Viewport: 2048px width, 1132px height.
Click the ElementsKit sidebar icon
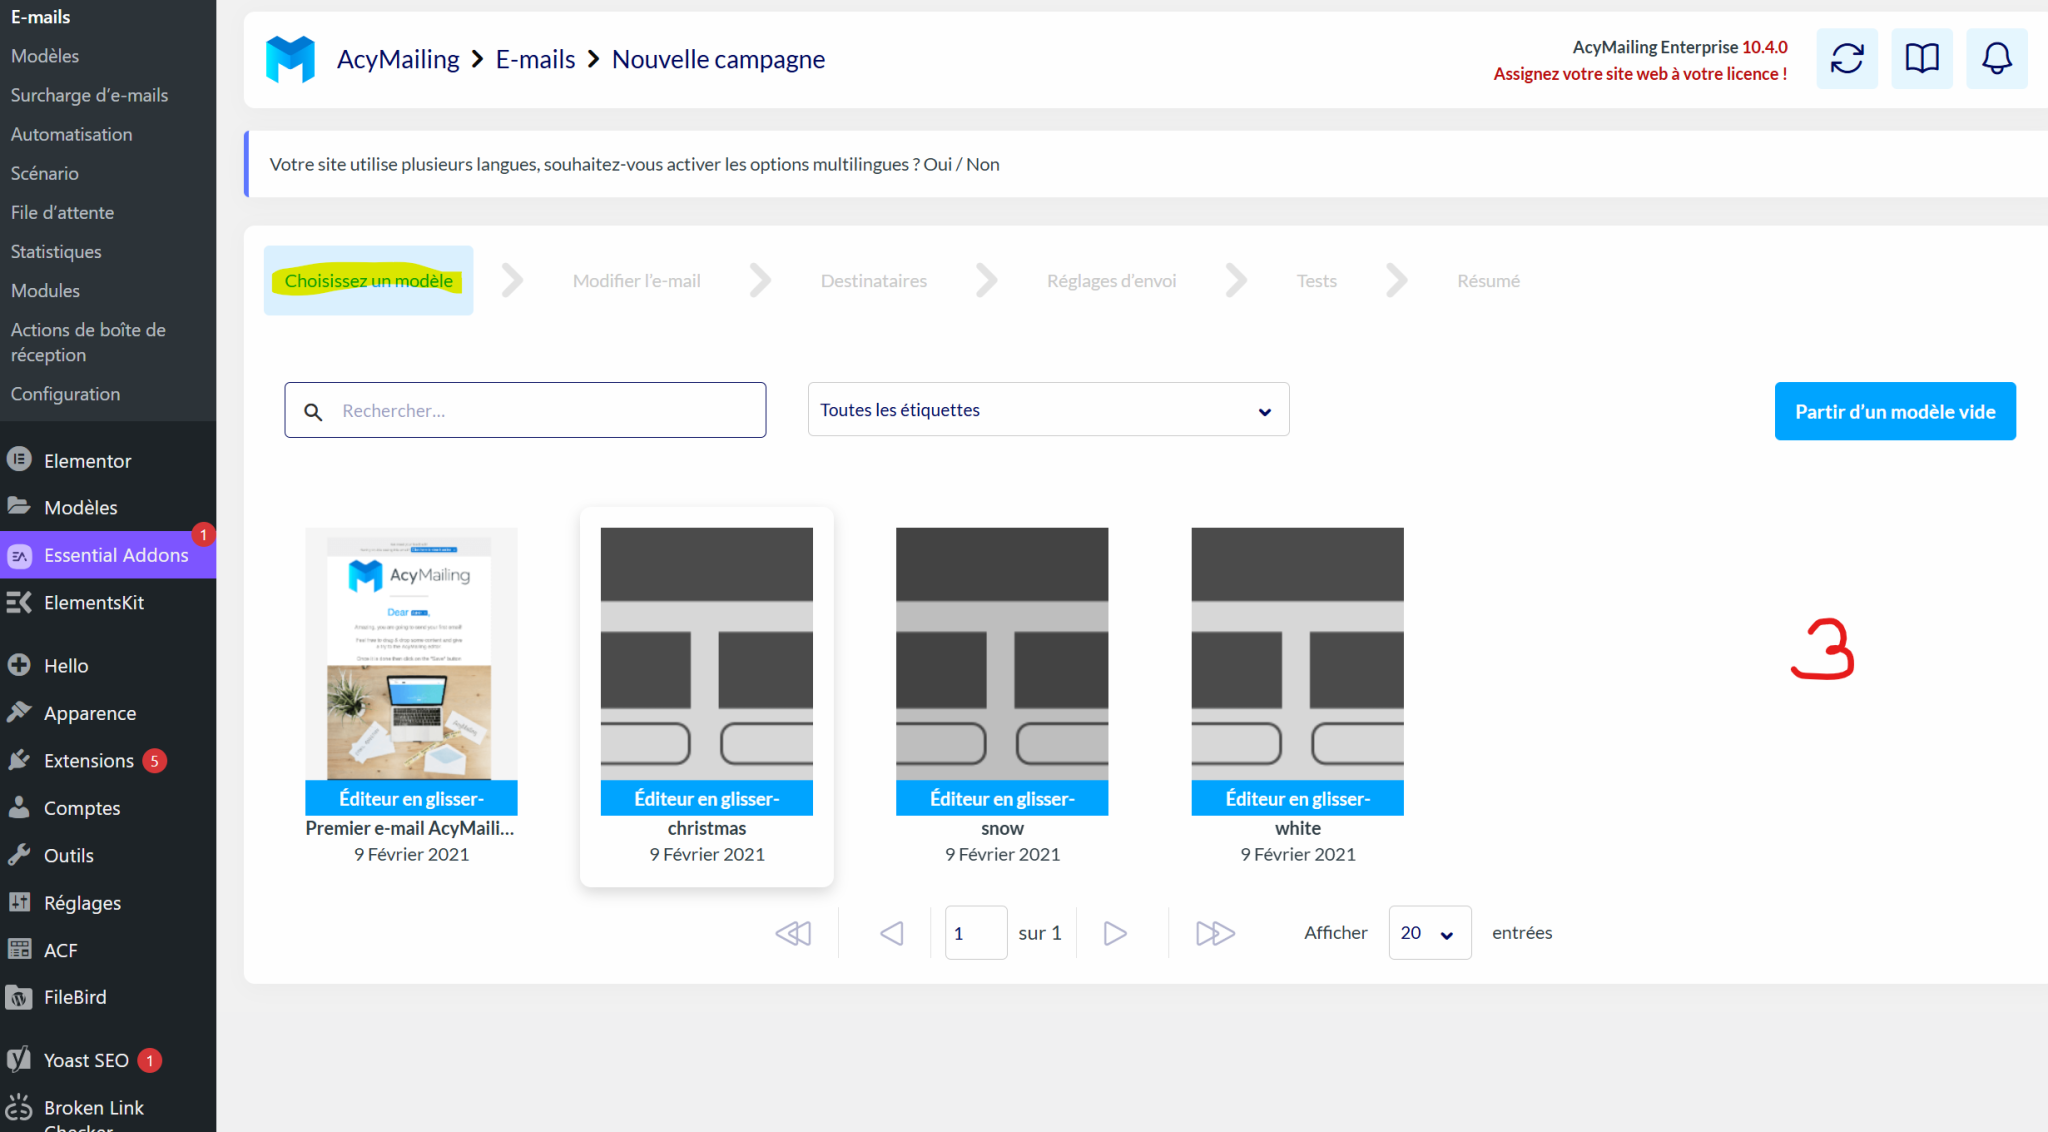tap(19, 602)
